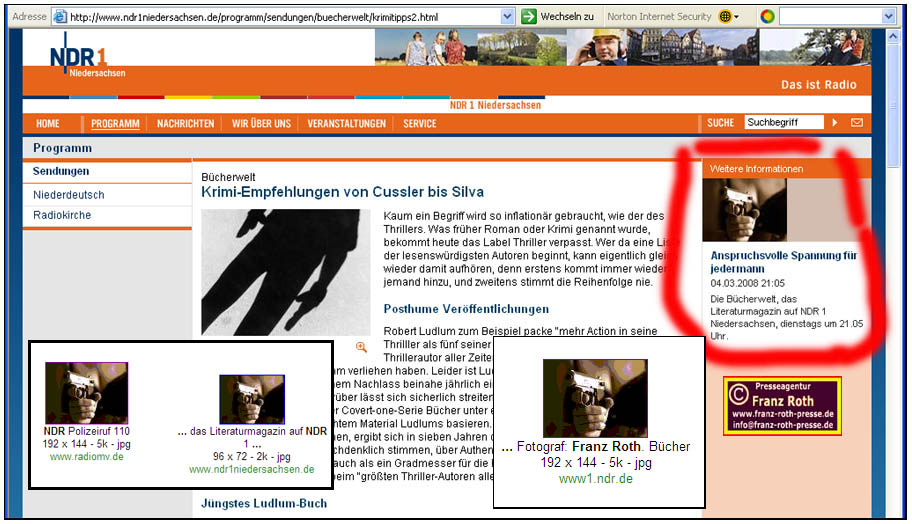Open the HOME navigation item
Viewport: 912px width, 524px height.
(48, 123)
